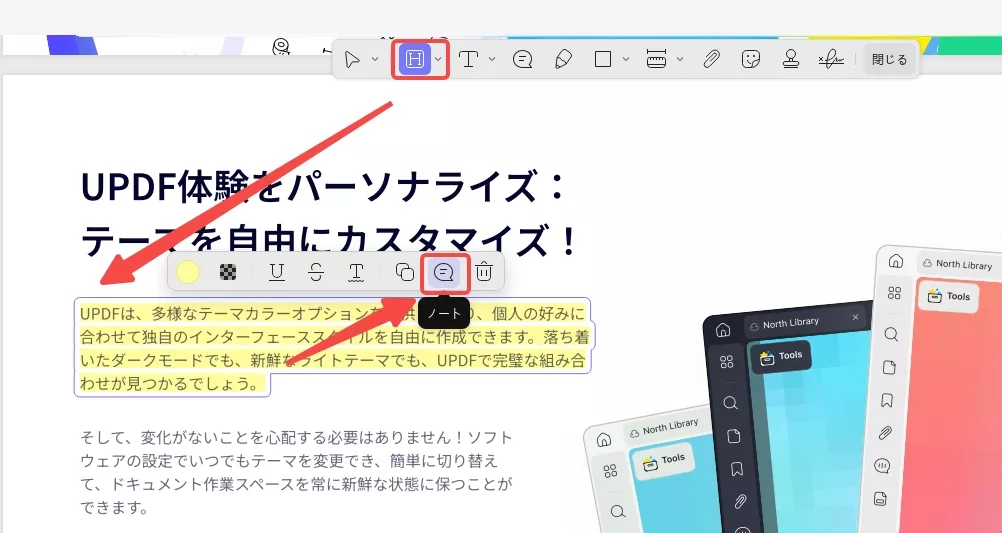Image resolution: width=1002 pixels, height=533 pixels.
Task: Click paragraph line starting 'て、ドキュメント作業スペース'
Action: click(x=297, y=484)
